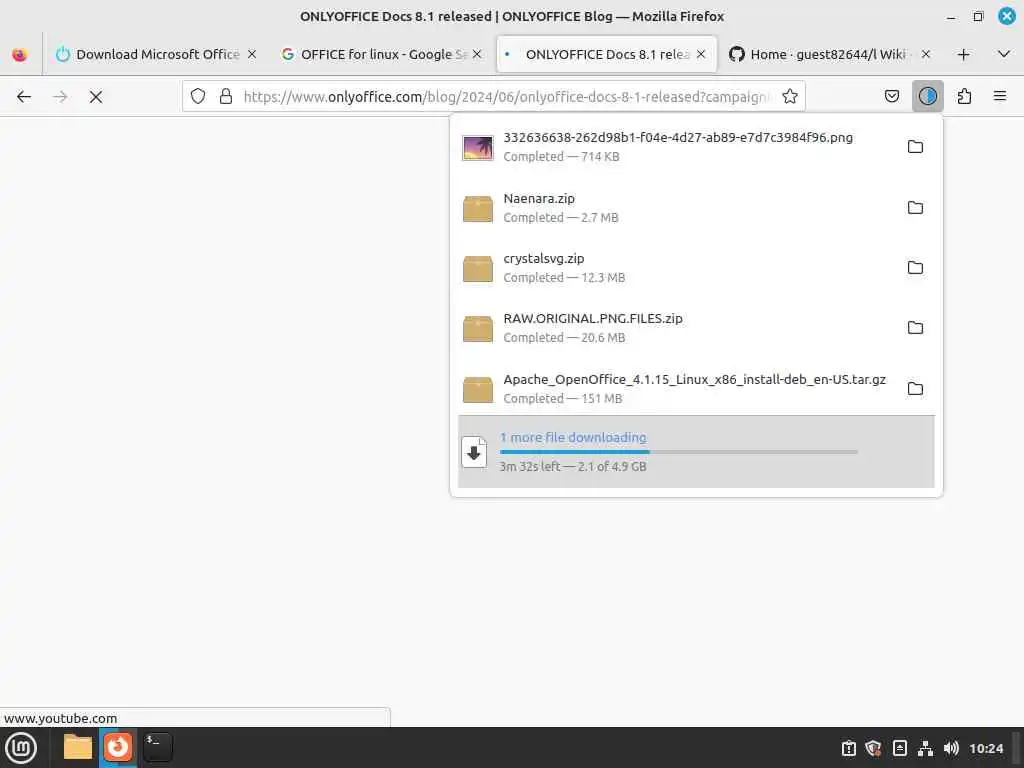This screenshot has width=1024, height=768.
Task: Click the download progress bar
Action: (679, 452)
